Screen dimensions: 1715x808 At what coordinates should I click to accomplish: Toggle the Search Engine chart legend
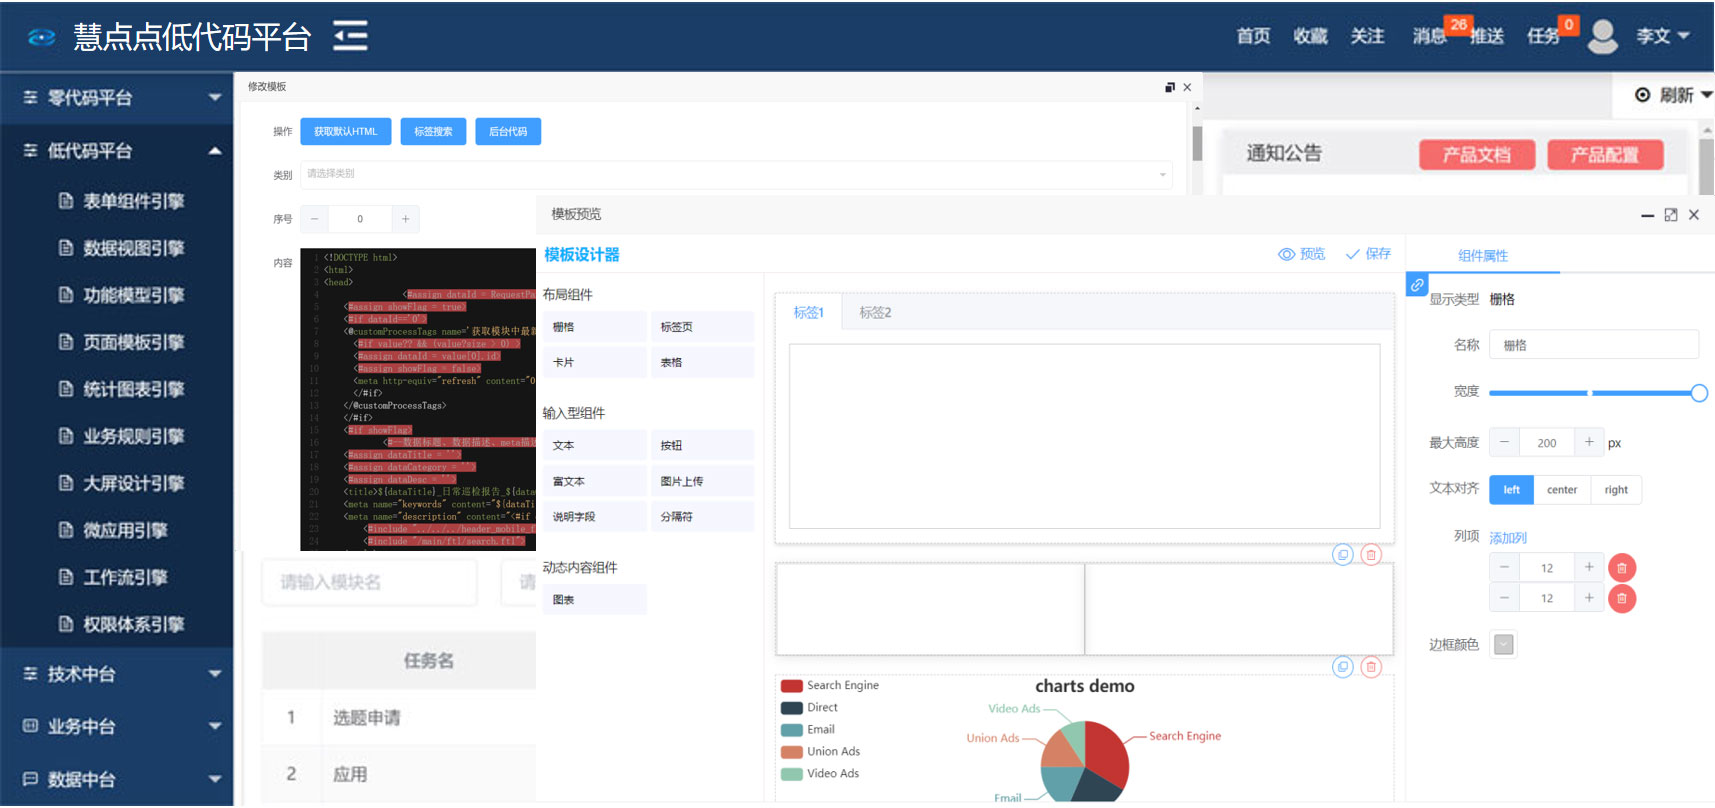pos(830,685)
